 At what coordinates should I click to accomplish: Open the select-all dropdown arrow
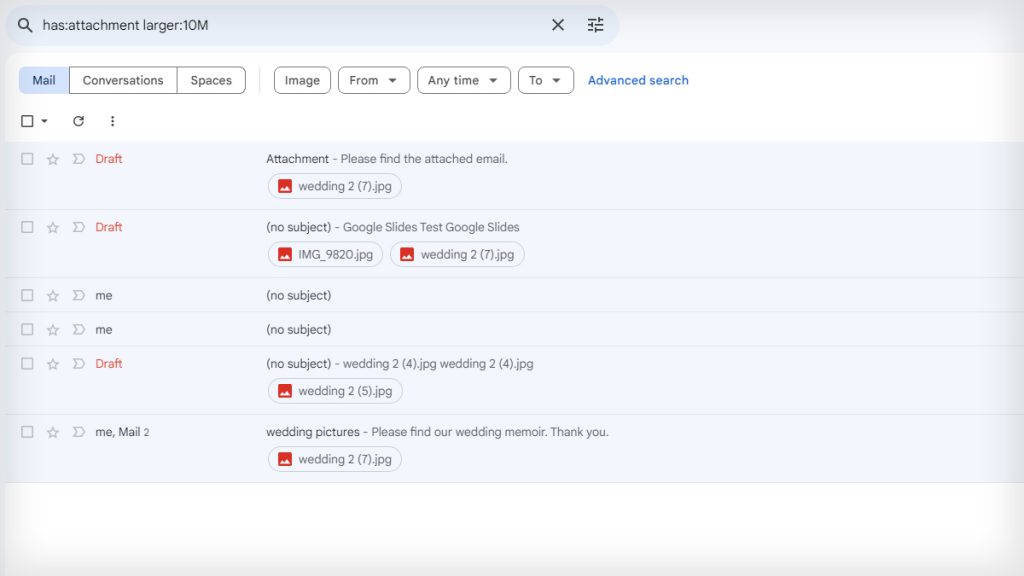click(x=42, y=120)
